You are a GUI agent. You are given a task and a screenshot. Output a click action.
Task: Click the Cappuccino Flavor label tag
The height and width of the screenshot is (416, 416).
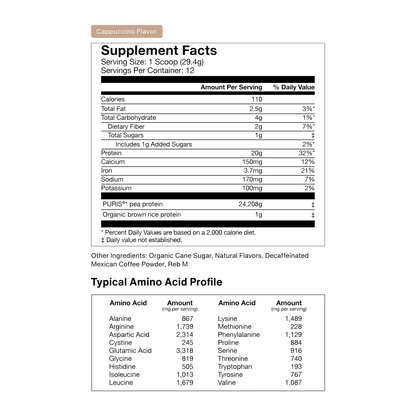click(x=127, y=31)
